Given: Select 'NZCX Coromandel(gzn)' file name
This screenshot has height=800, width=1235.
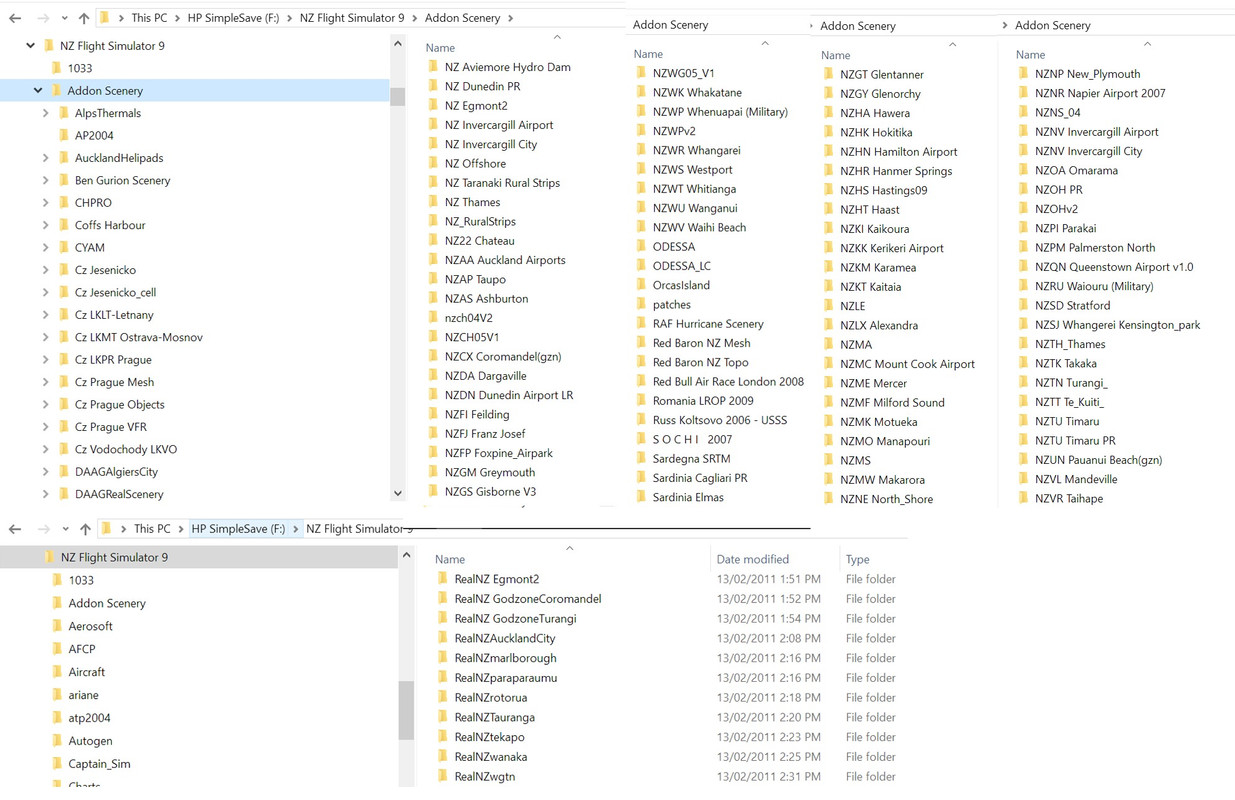Looking at the screenshot, I should 503,356.
